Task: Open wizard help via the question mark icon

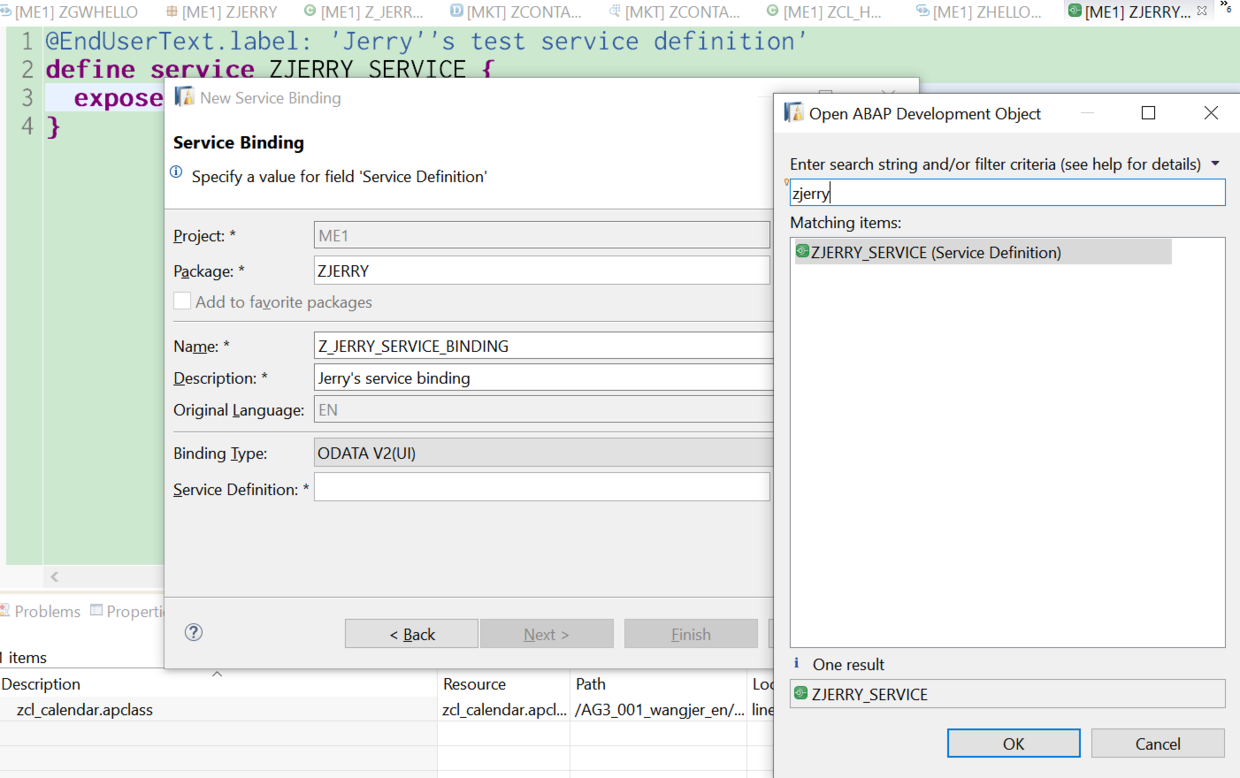Action: (x=194, y=632)
